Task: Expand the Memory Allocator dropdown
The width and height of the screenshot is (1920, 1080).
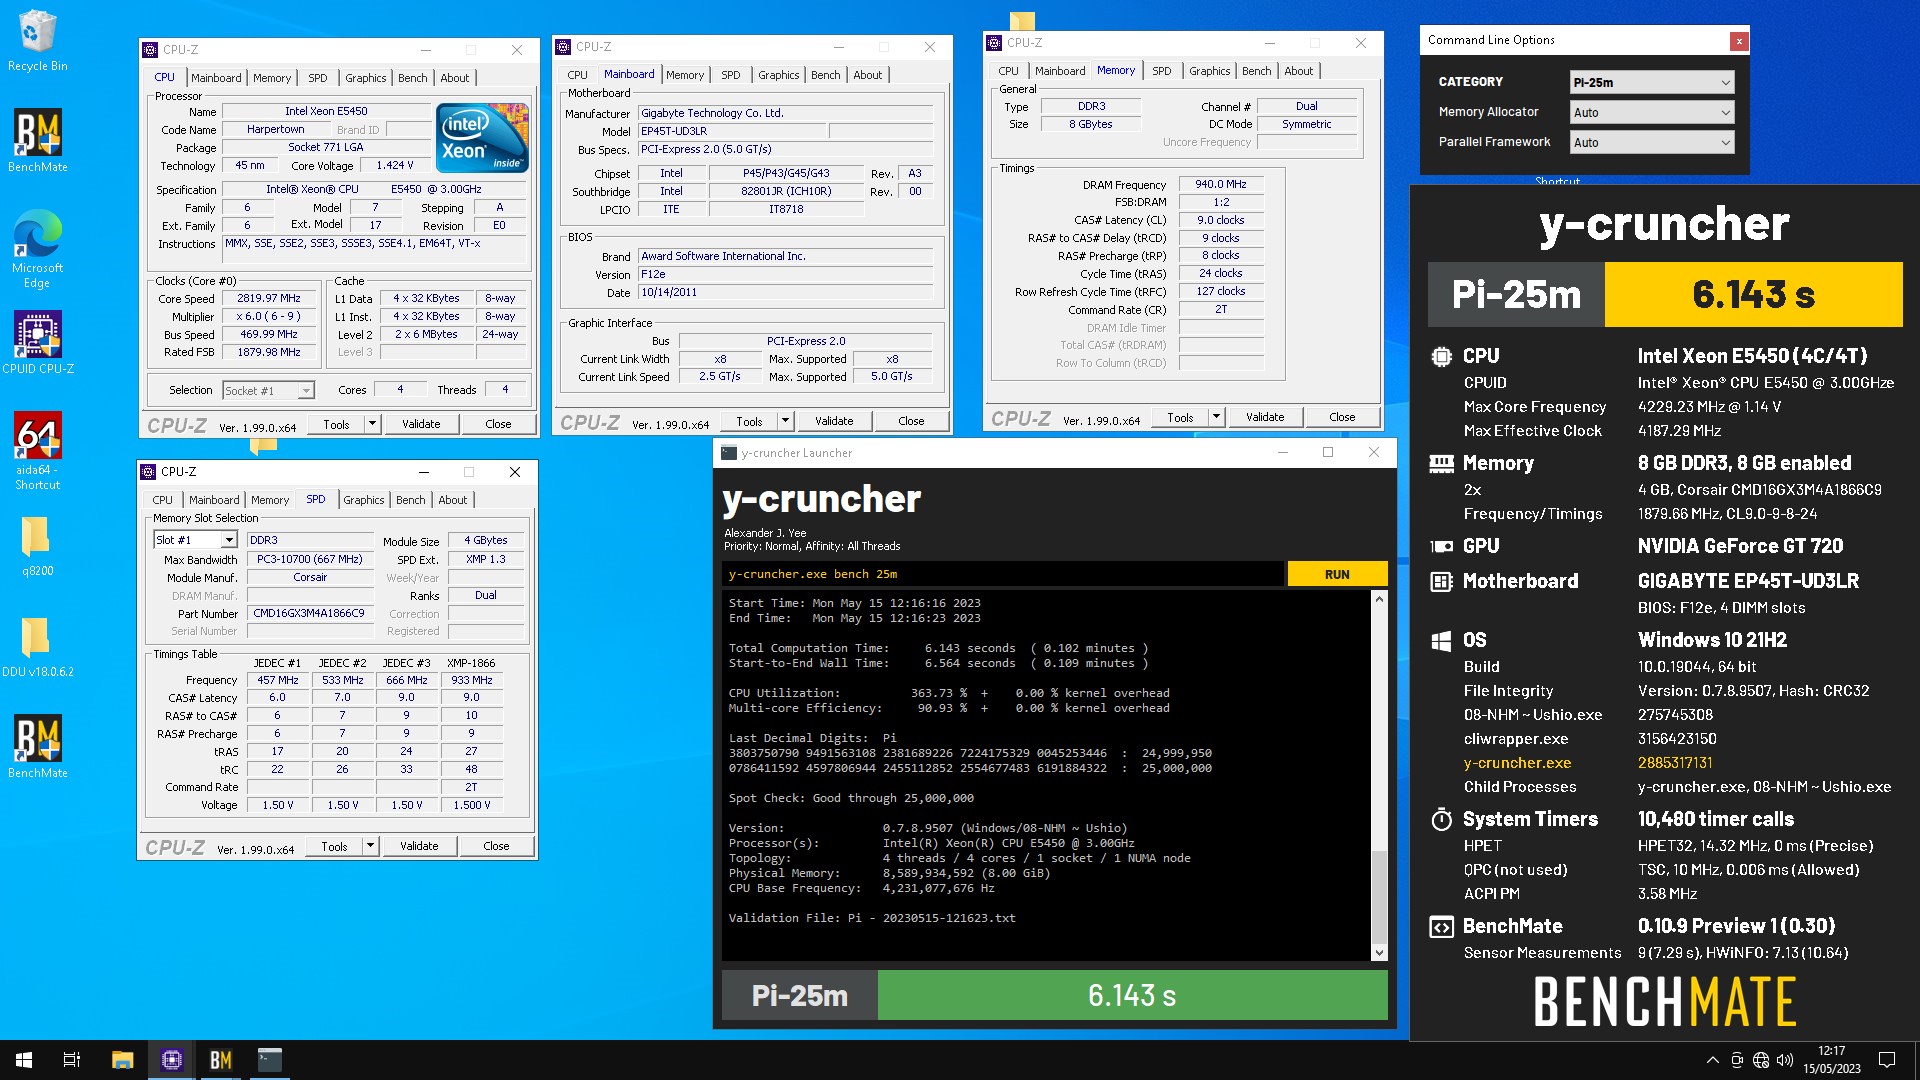Action: point(1651,112)
